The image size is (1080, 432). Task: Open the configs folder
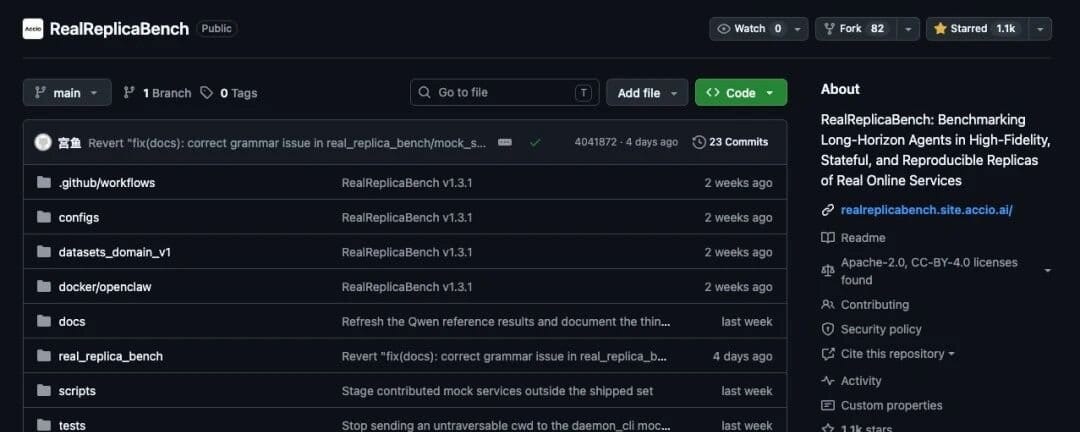point(79,217)
